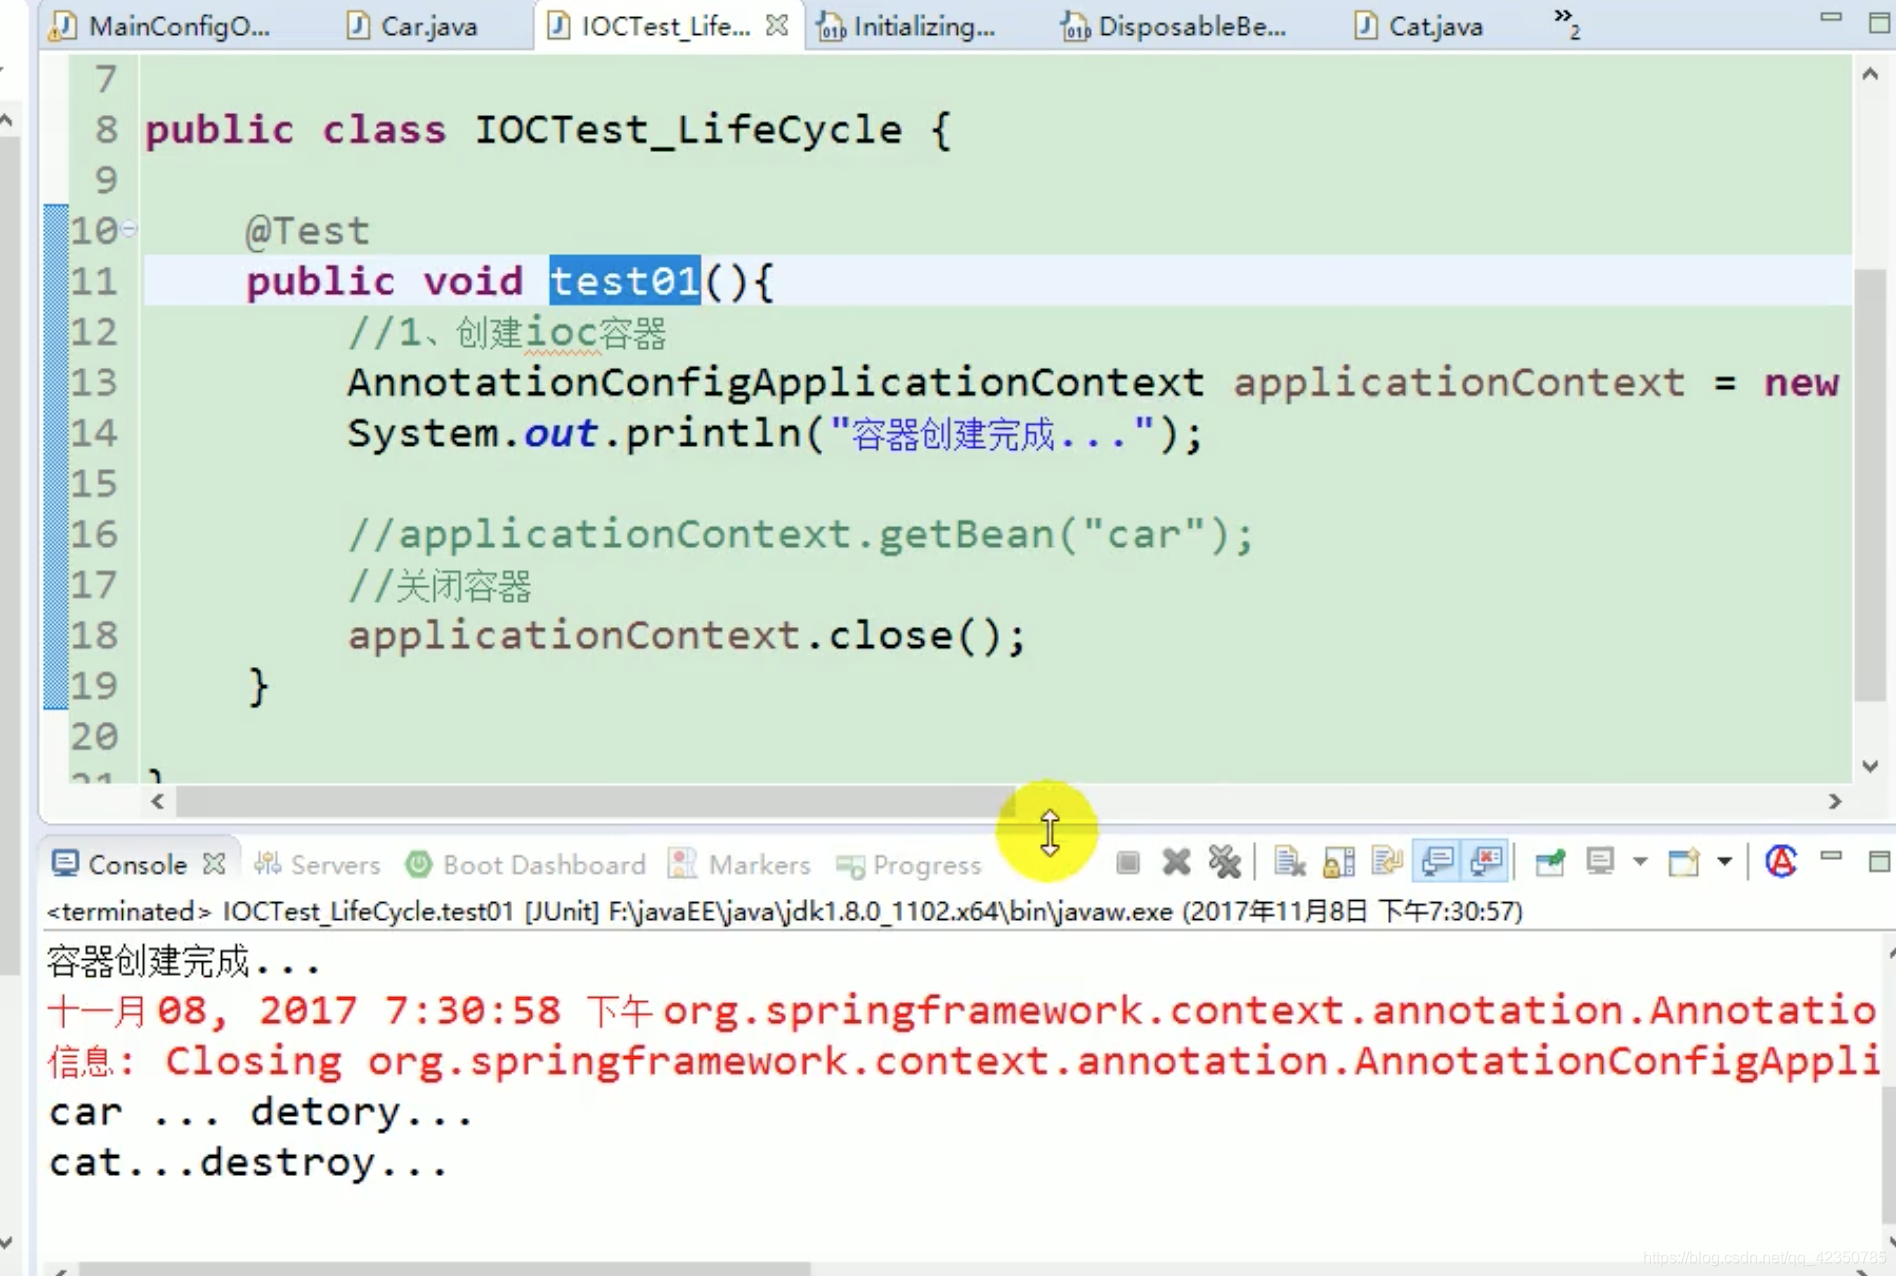Collapse the test01 method fold marker
This screenshot has width=1896, height=1276.
(x=128, y=230)
